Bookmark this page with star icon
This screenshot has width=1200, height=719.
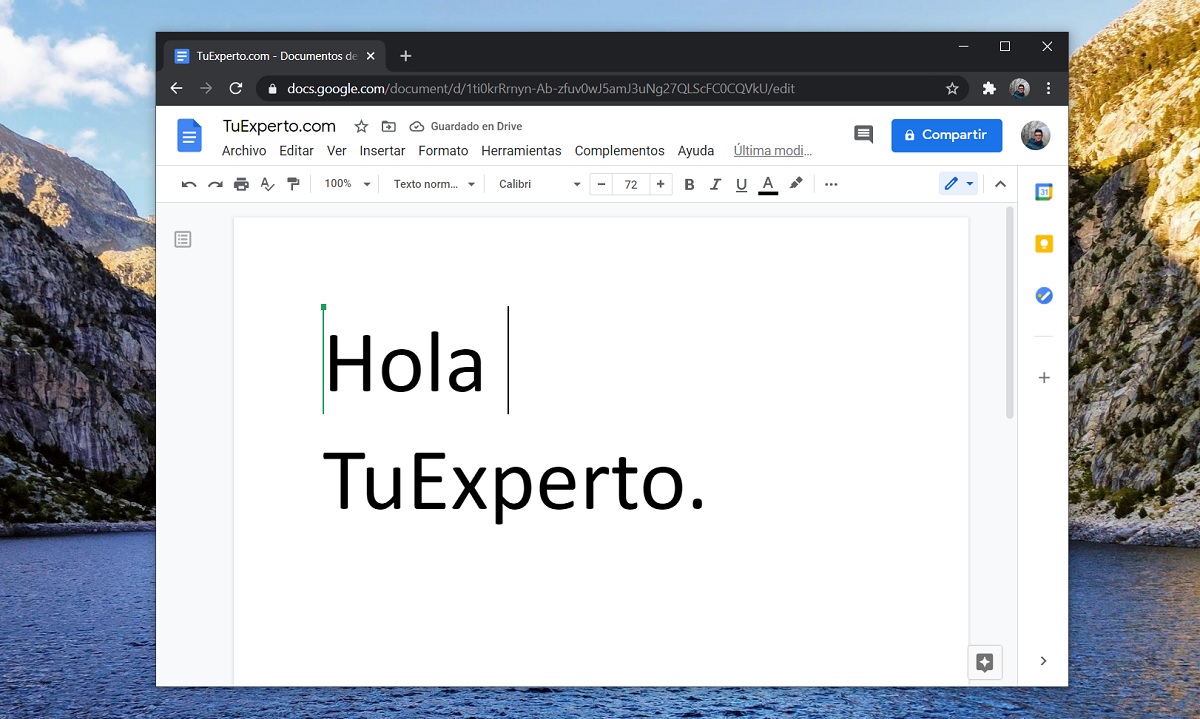[952, 88]
